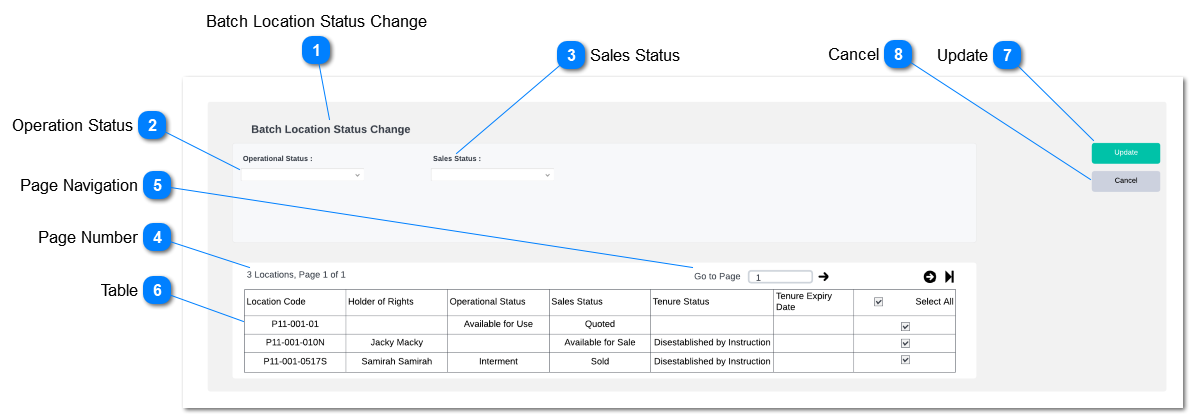Click Tenure Status column header
Image resolution: width=1192 pixels, height=417 pixels.
pos(712,302)
